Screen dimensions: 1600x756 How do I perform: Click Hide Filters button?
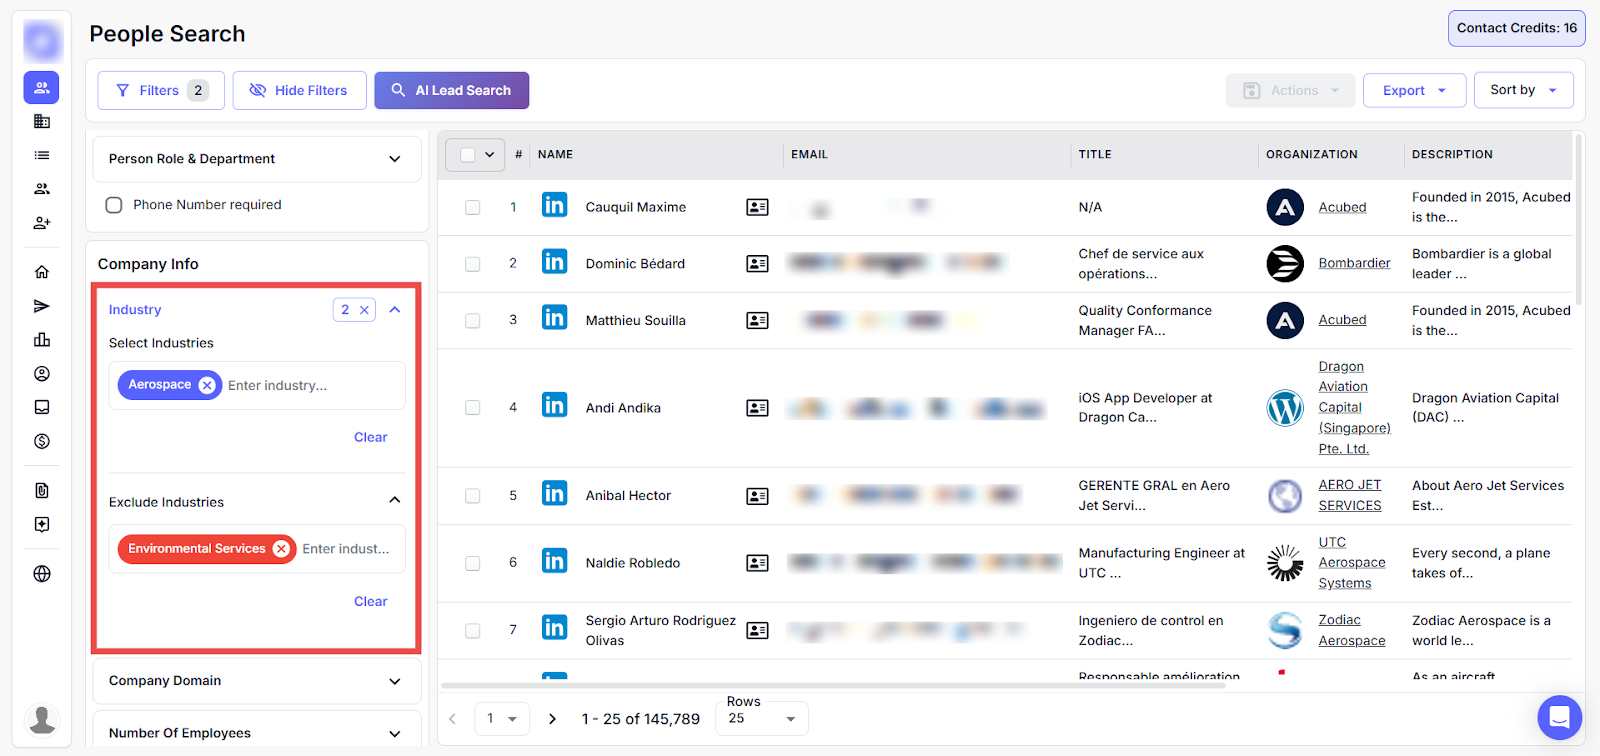coord(299,90)
